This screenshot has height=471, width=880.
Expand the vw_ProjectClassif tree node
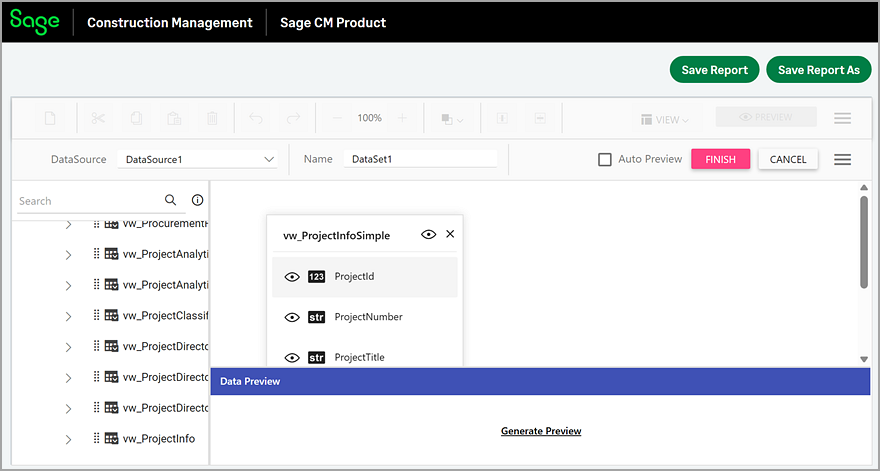point(68,317)
